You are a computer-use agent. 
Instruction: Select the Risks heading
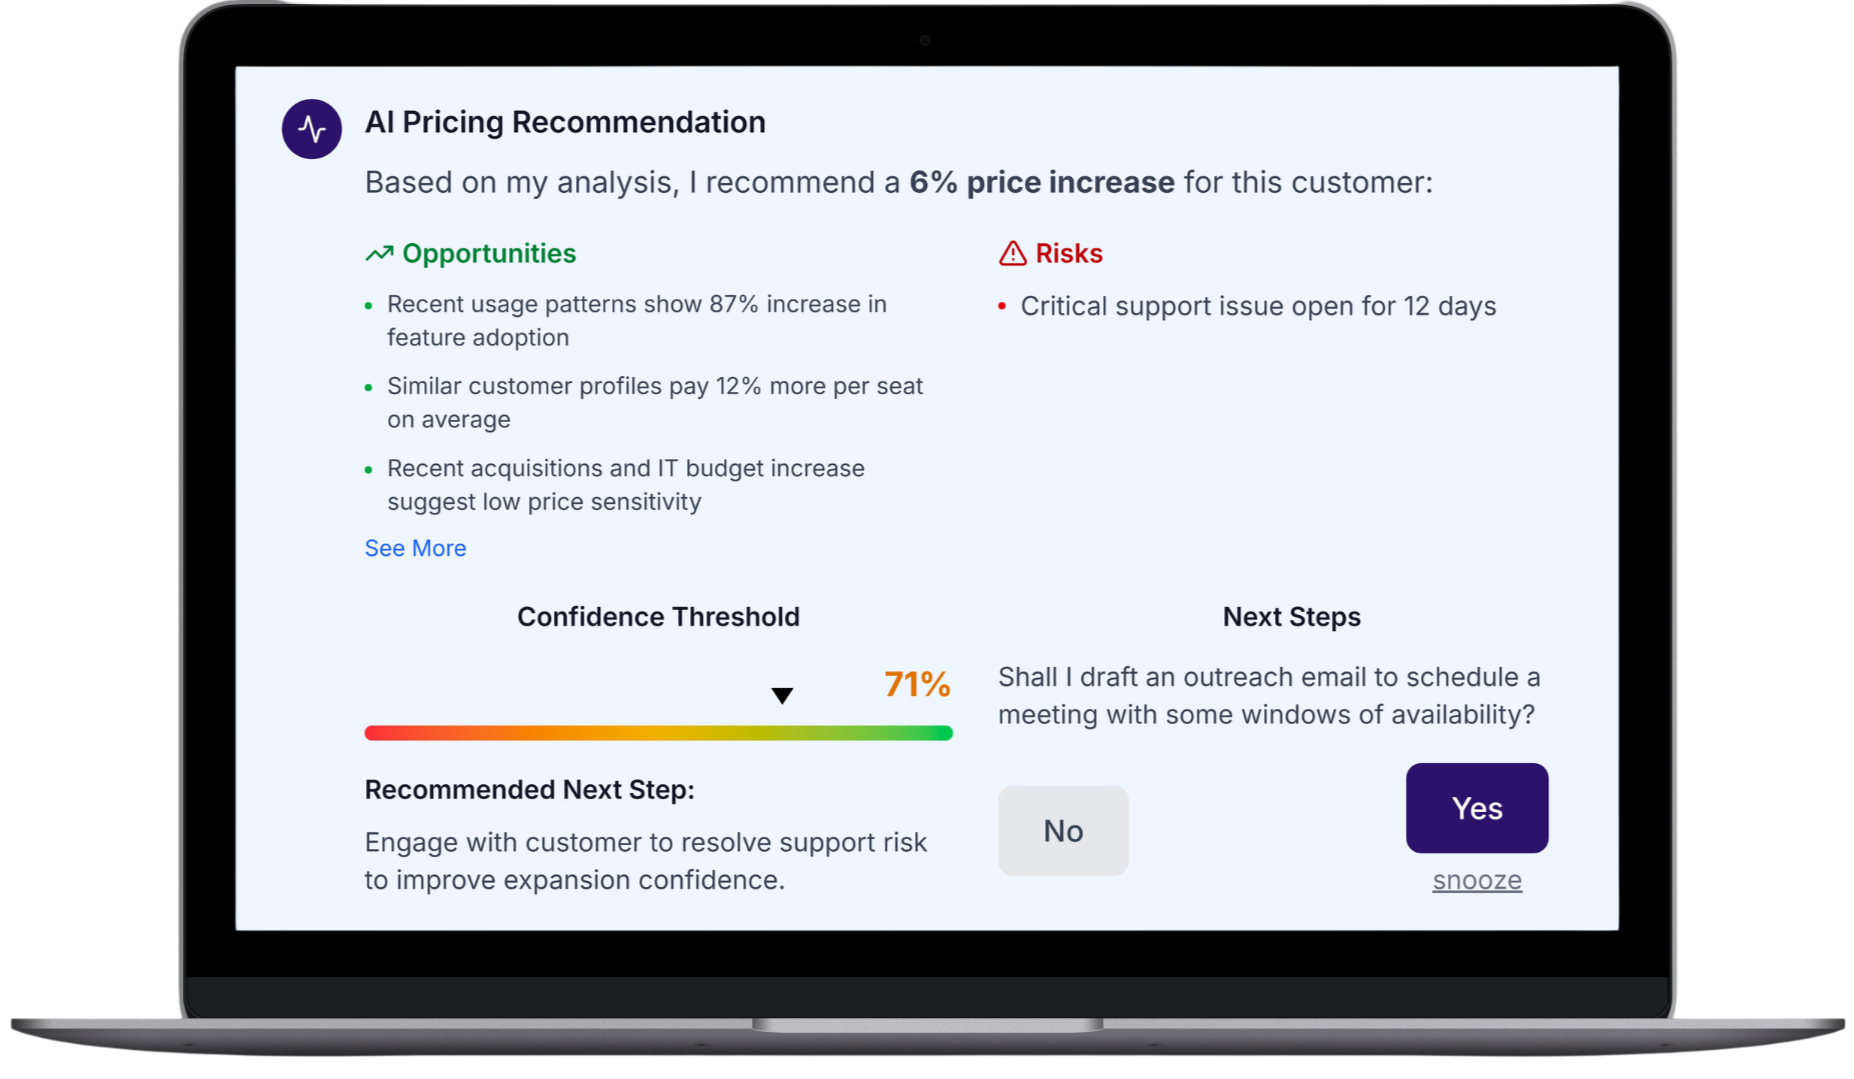(1069, 254)
